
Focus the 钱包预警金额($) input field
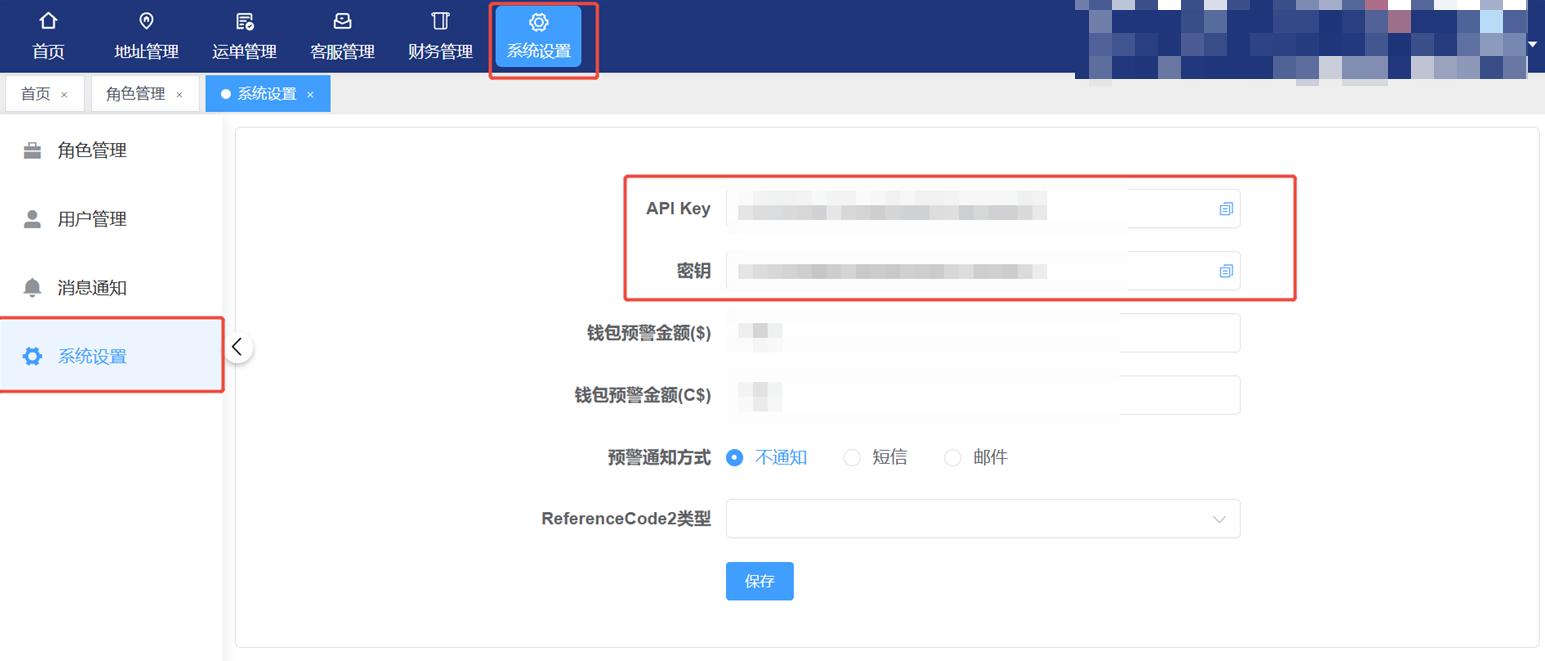pyautogui.click(x=983, y=333)
